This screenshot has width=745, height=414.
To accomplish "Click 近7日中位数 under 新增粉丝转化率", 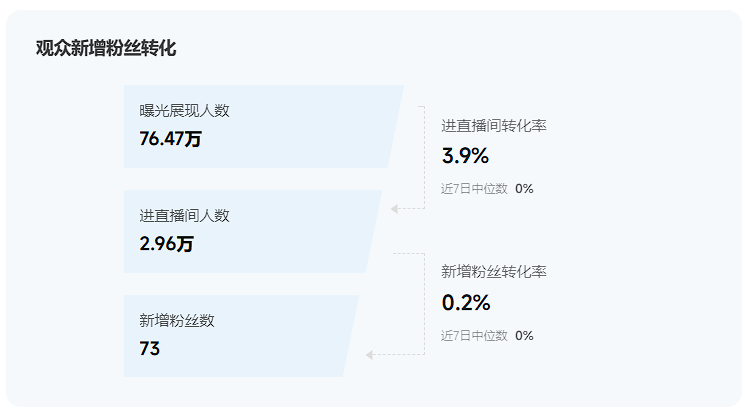I will click(474, 336).
